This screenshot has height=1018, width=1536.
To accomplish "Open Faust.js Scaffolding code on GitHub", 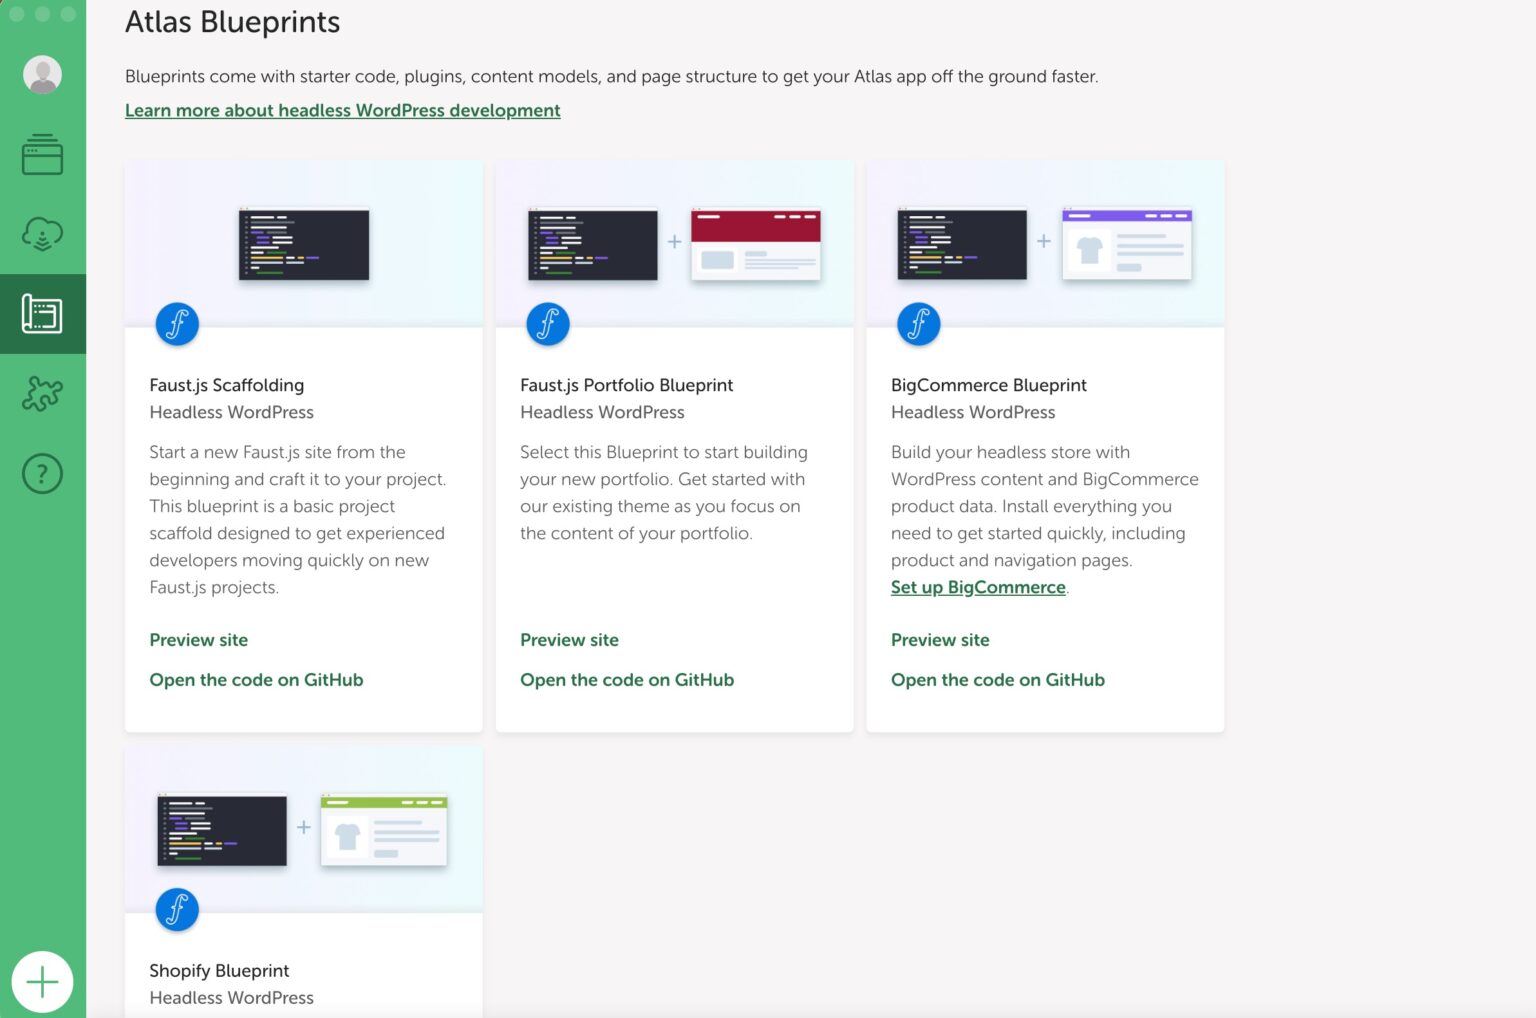I will pos(256,680).
